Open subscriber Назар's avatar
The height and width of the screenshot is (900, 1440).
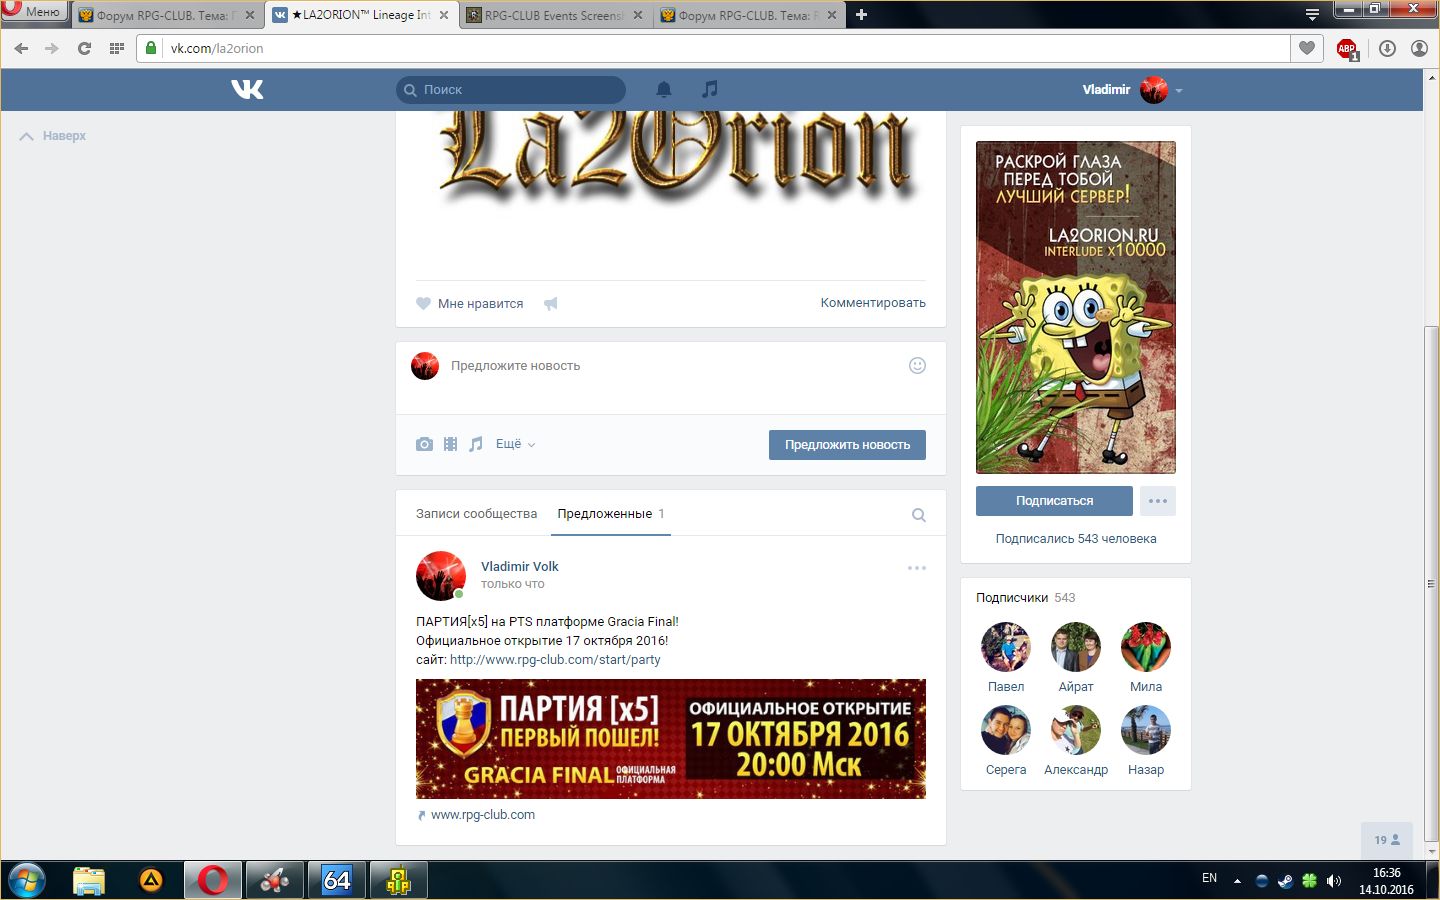coord(1146,729)
